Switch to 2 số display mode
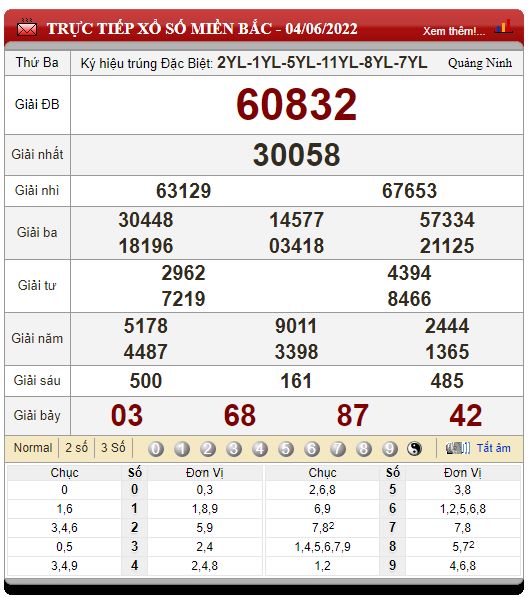 [77, 448]
